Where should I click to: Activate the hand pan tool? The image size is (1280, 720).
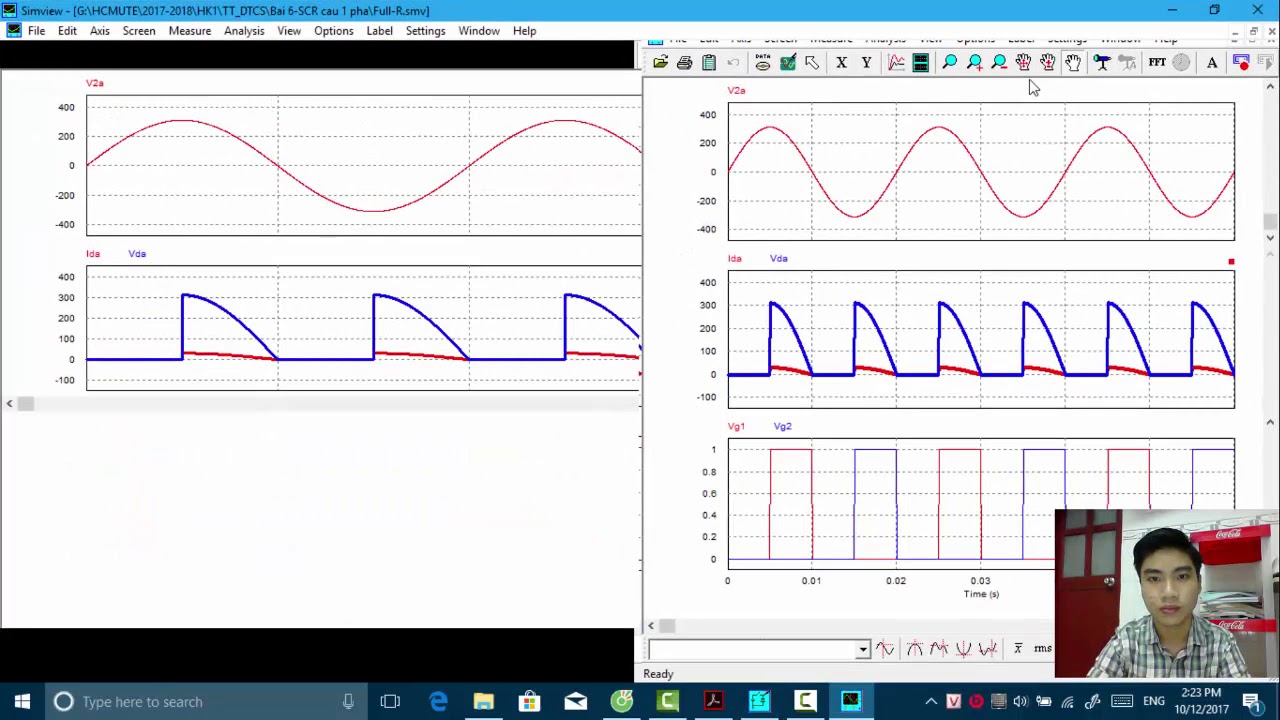tap(1072, 63)
